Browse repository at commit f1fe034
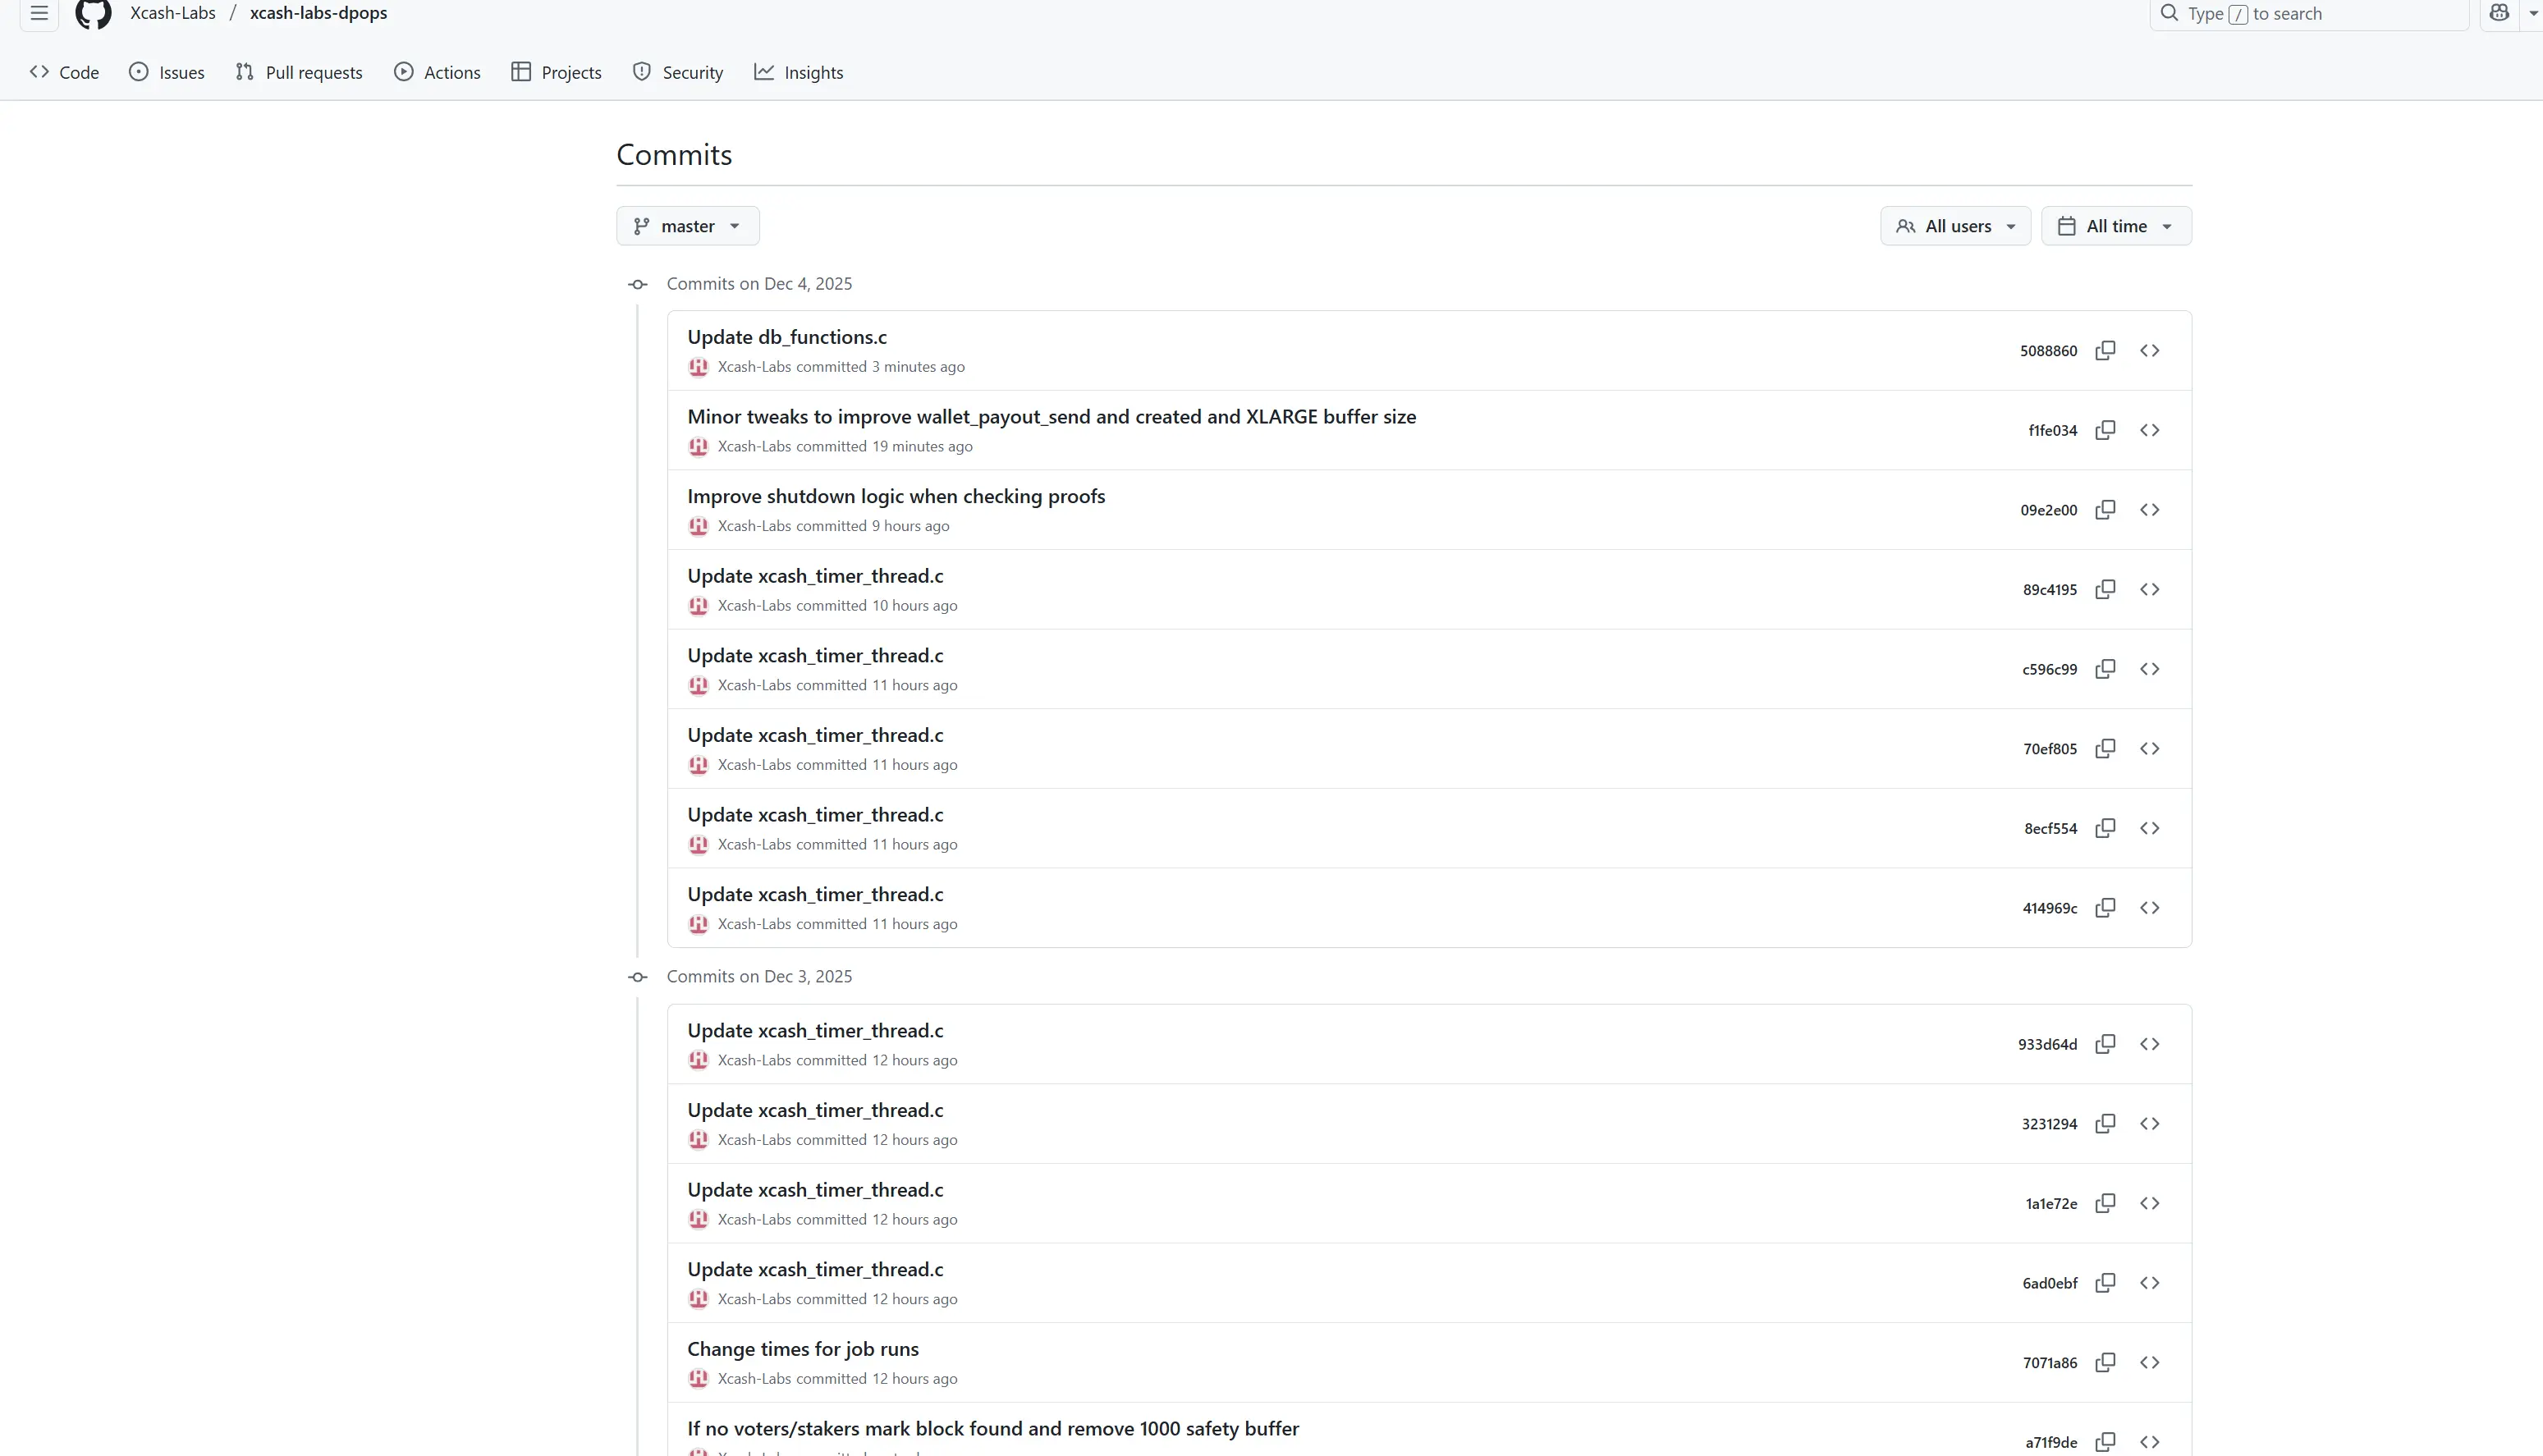This screenshot has height=1456, width=2543. click(2149, 430)
